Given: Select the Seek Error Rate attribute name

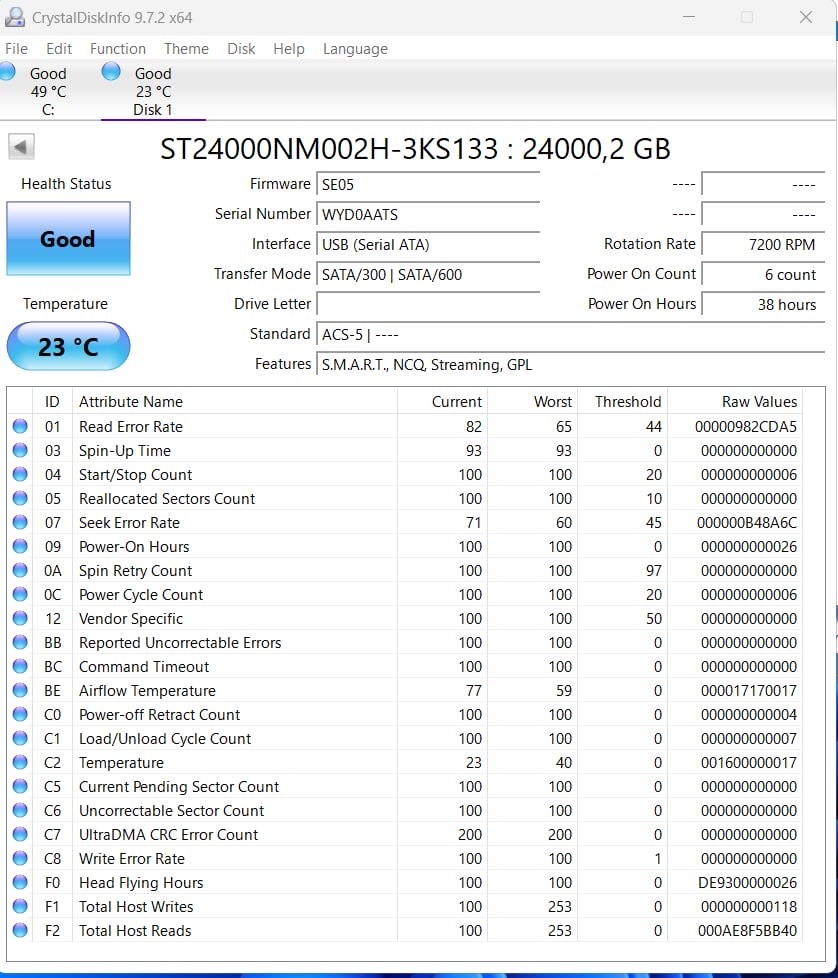Looking at the screenshot, I should click(129, 523).
